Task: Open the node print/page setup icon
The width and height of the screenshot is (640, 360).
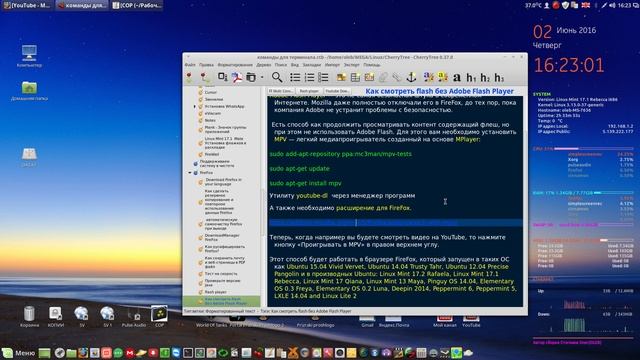Action: [251, 77]
